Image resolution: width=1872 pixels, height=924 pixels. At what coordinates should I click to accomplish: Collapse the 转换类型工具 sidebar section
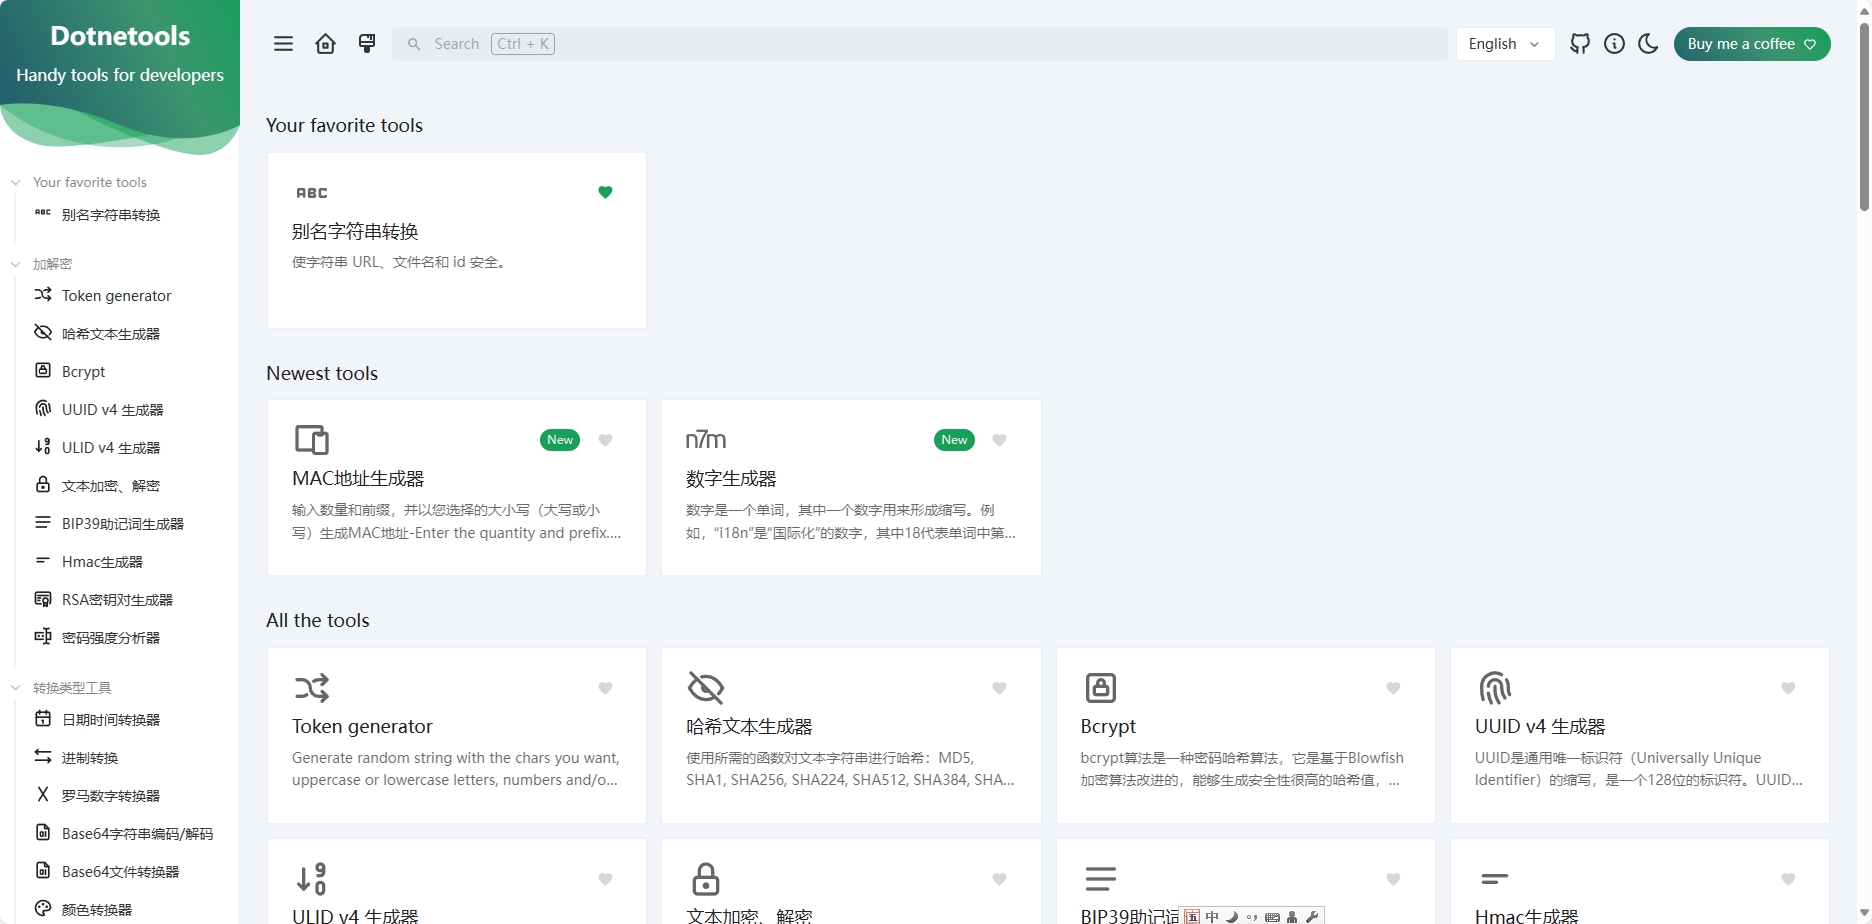(62, 688)
